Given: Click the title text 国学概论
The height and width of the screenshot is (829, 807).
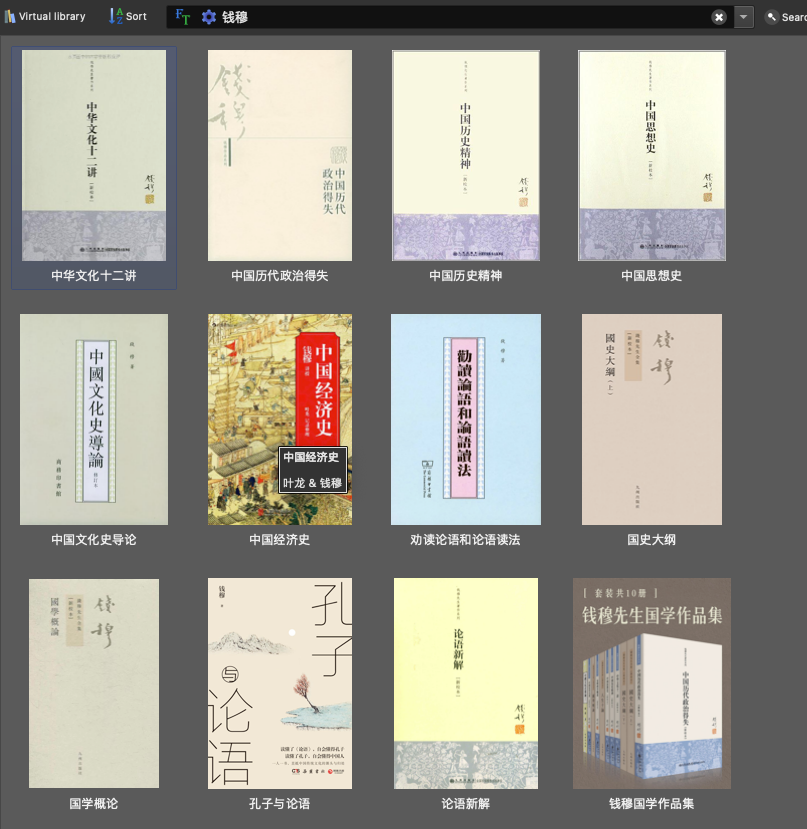Looking at the screenshot, I should pos(94,803).
